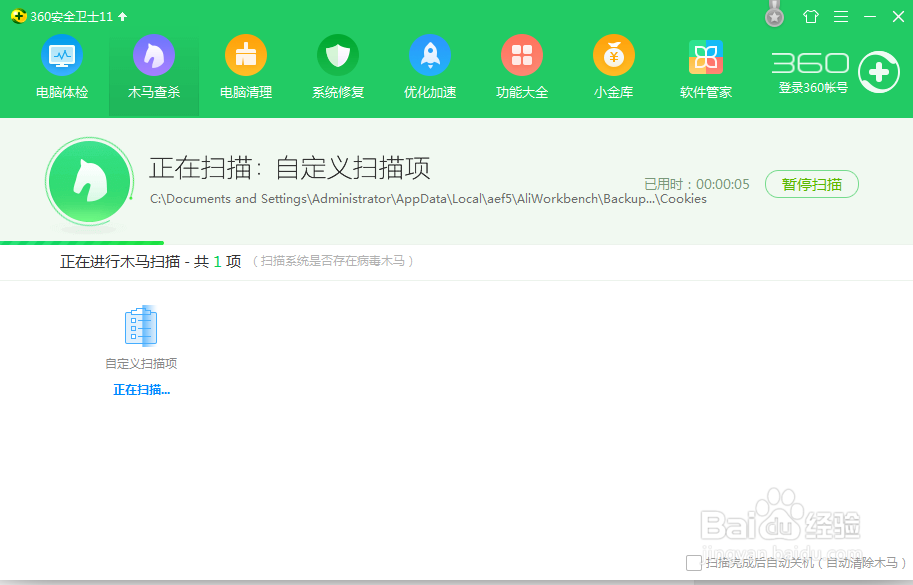Open the hamburger main menu icon
913x585 pixels.
(841, 17)
